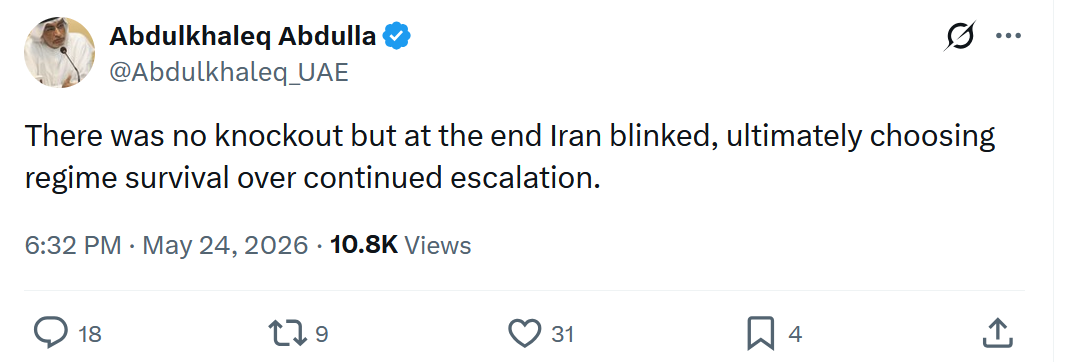The image size is (1071, 362).
Task: Click the repost count 9
Action: point(322,334)
